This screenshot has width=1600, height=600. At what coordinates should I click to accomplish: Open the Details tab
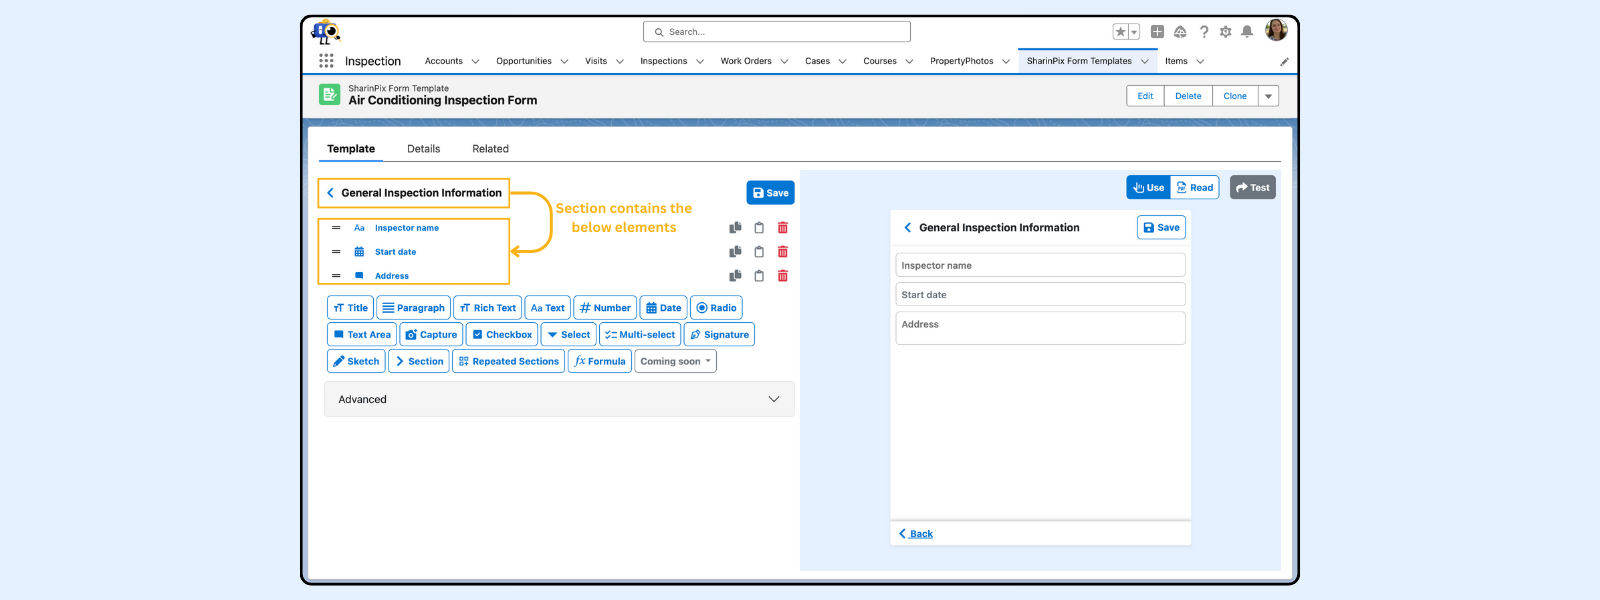(x=423, y=149)
